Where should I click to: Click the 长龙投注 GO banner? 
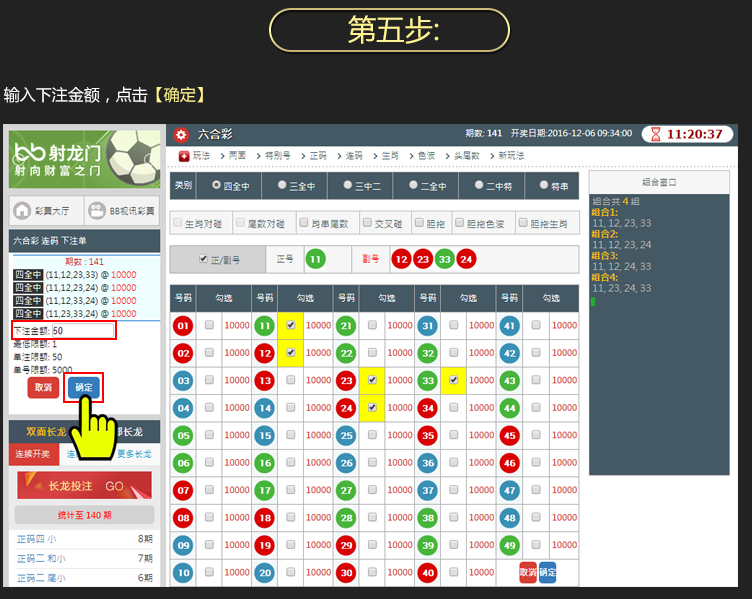click(84, 485)
